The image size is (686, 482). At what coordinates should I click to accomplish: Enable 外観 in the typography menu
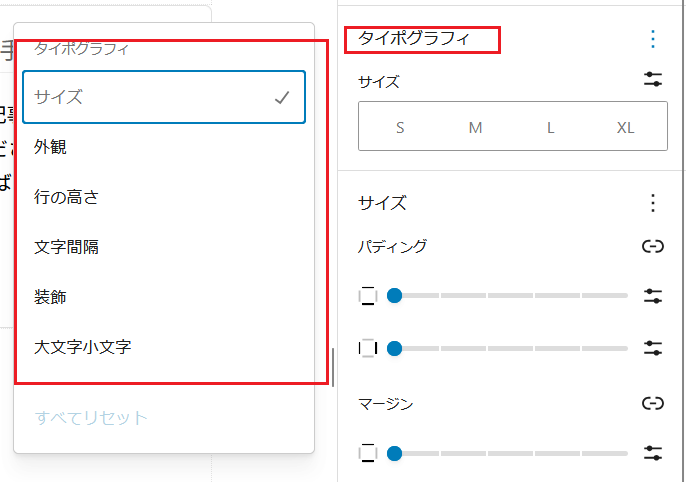pyautogui.click(x=164, y=147)
